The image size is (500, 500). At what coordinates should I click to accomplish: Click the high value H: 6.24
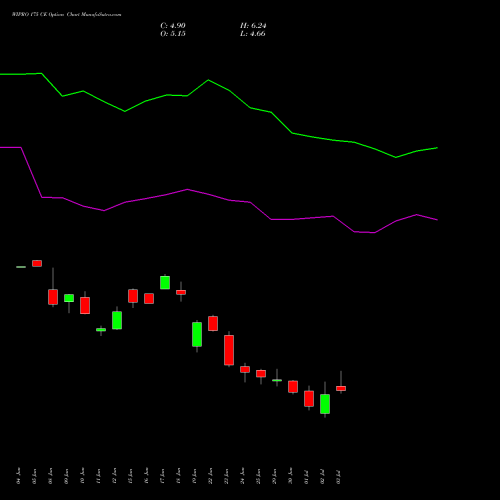coord(253,26)
